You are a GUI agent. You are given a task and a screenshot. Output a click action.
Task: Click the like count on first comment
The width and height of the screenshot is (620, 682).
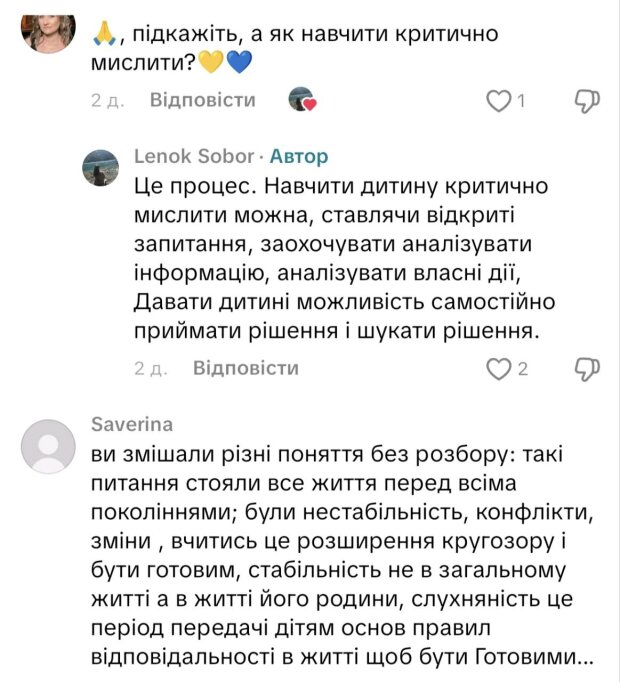pyautogui.click(x=521, y=101)
